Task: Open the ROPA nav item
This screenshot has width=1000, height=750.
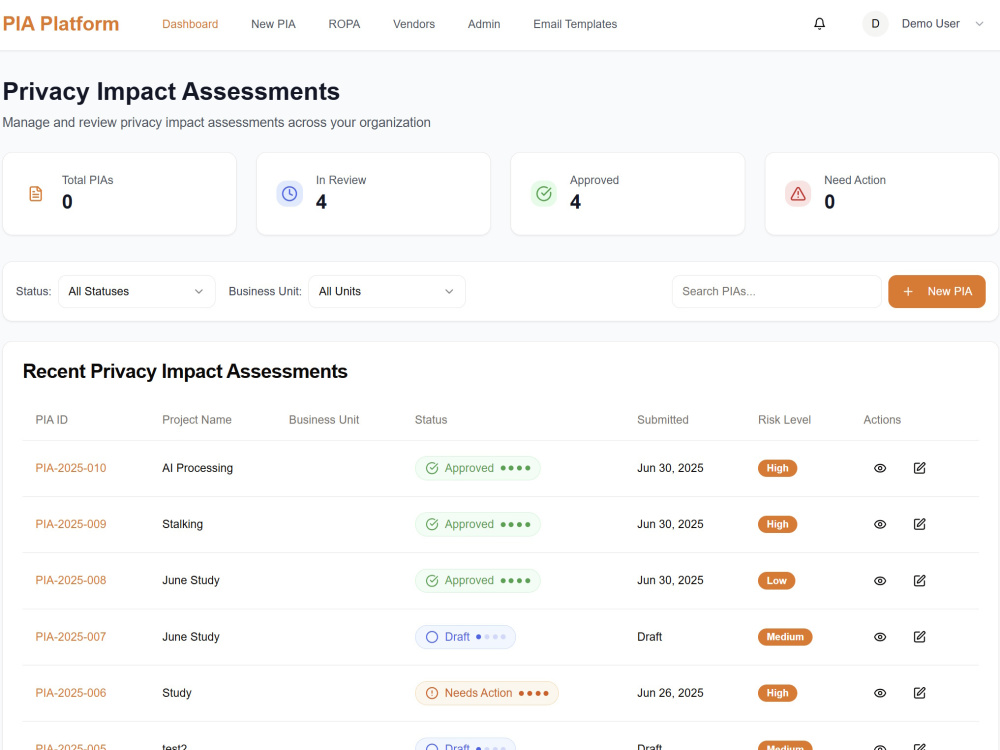Action: click(x=344, y=24)
